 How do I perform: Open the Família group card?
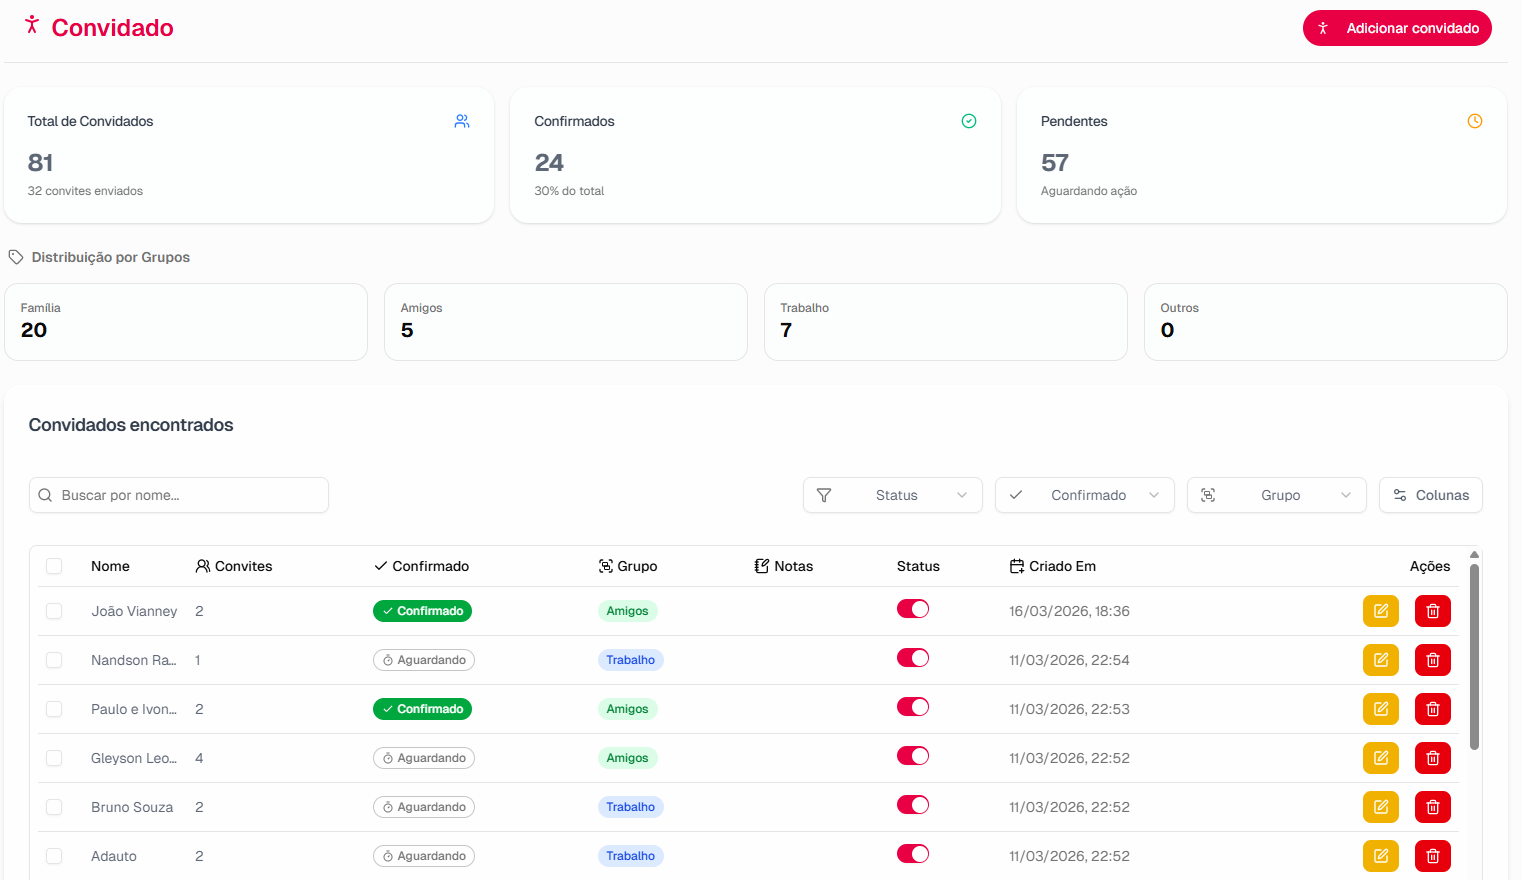pyautogui.click(x=186, y=322)
